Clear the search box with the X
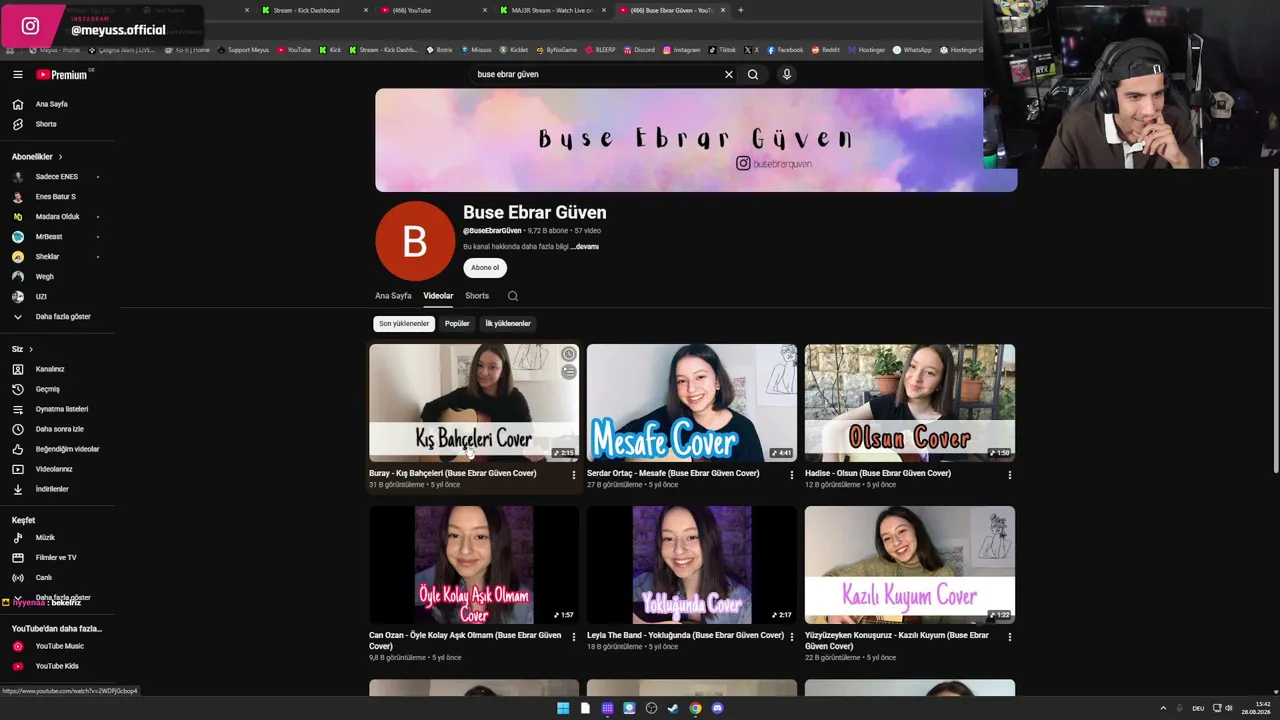Viewport: 1280px width, 720px height. click(x=729, y=74)
